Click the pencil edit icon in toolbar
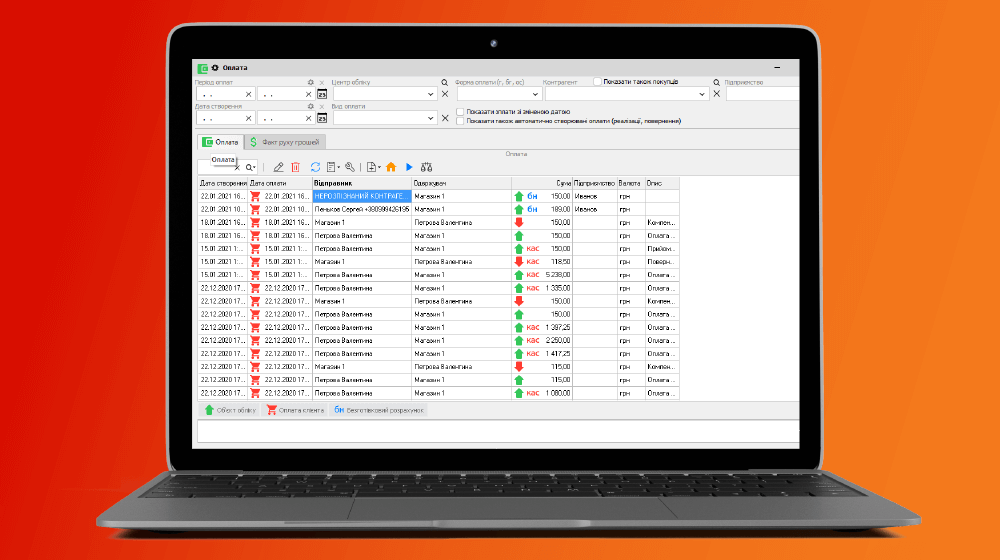 coord(279,167)
